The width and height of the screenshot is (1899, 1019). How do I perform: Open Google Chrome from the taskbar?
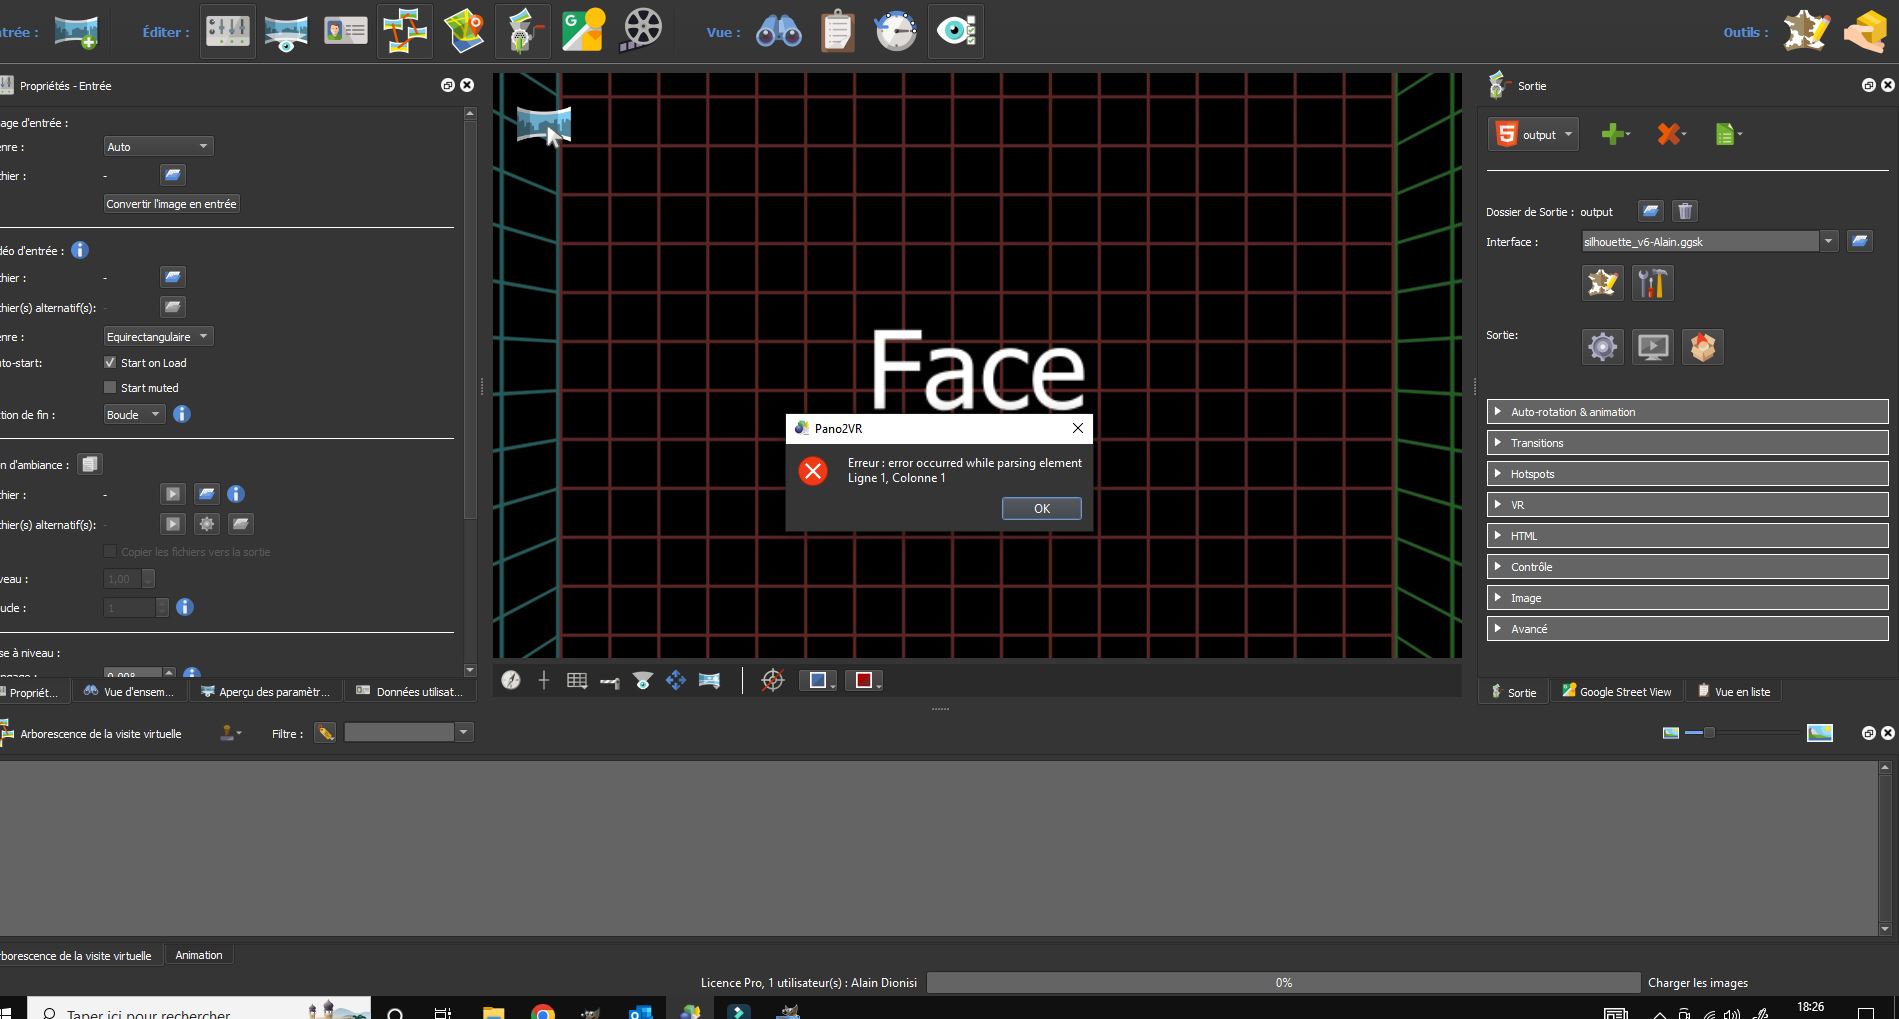542,1012
